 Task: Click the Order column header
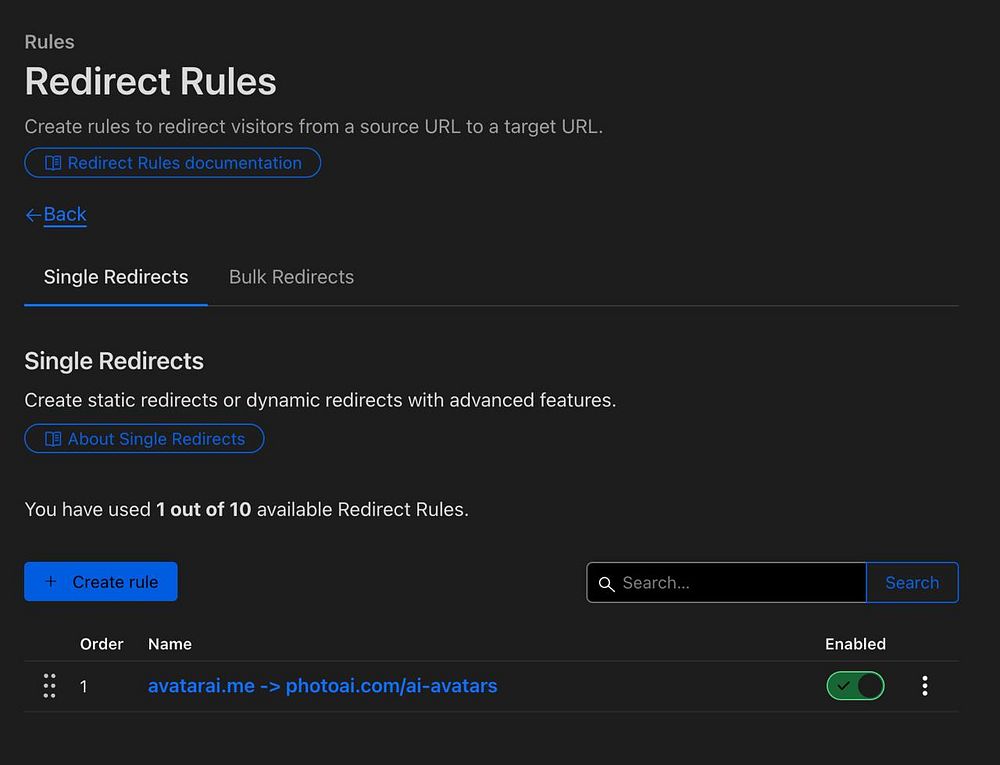[101, 644]
